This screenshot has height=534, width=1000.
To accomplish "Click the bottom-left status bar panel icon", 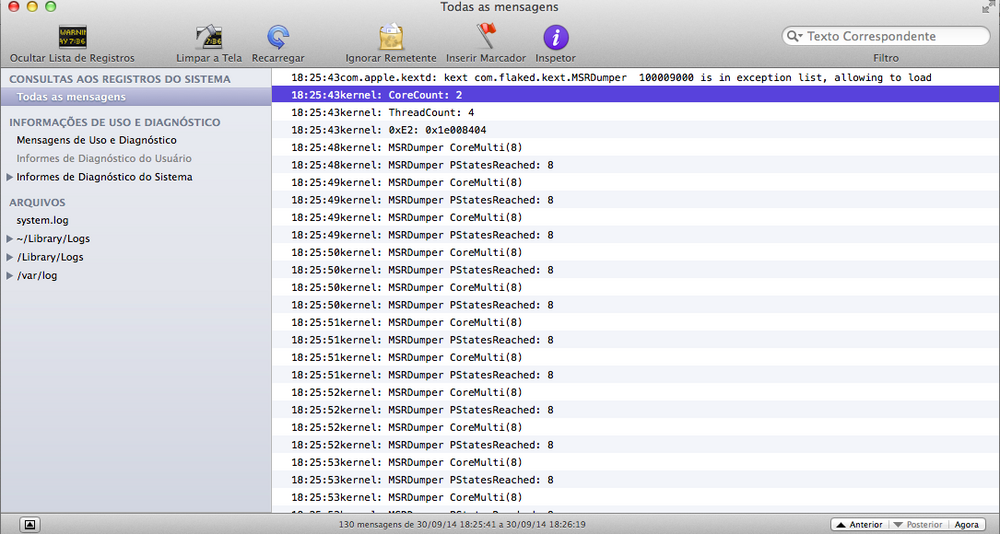I will click(30, 524).
